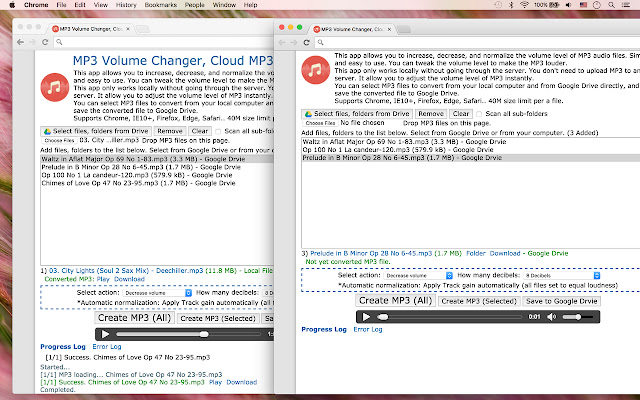Open Error Log link in left window
This screenshot has height=400, width=640.
107,347
